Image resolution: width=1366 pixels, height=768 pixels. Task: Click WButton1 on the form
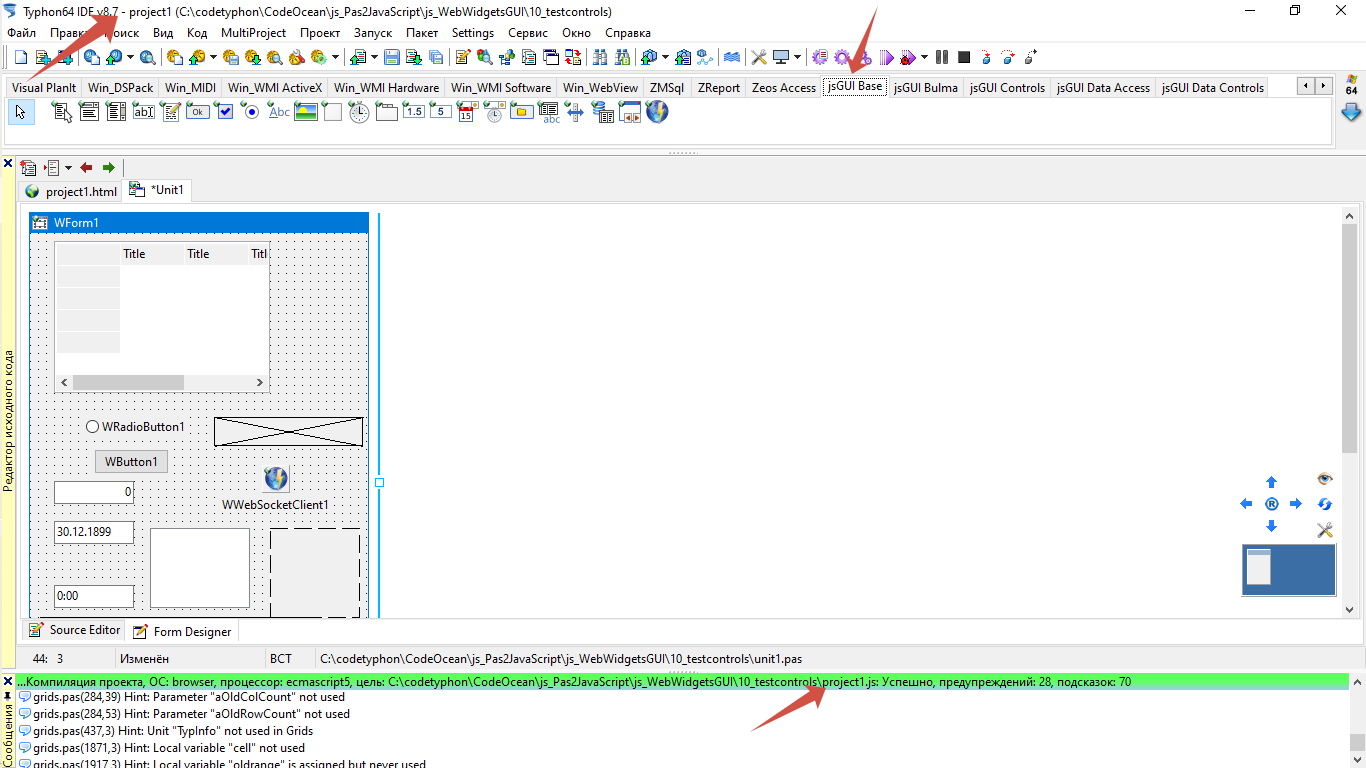[131, 462]
